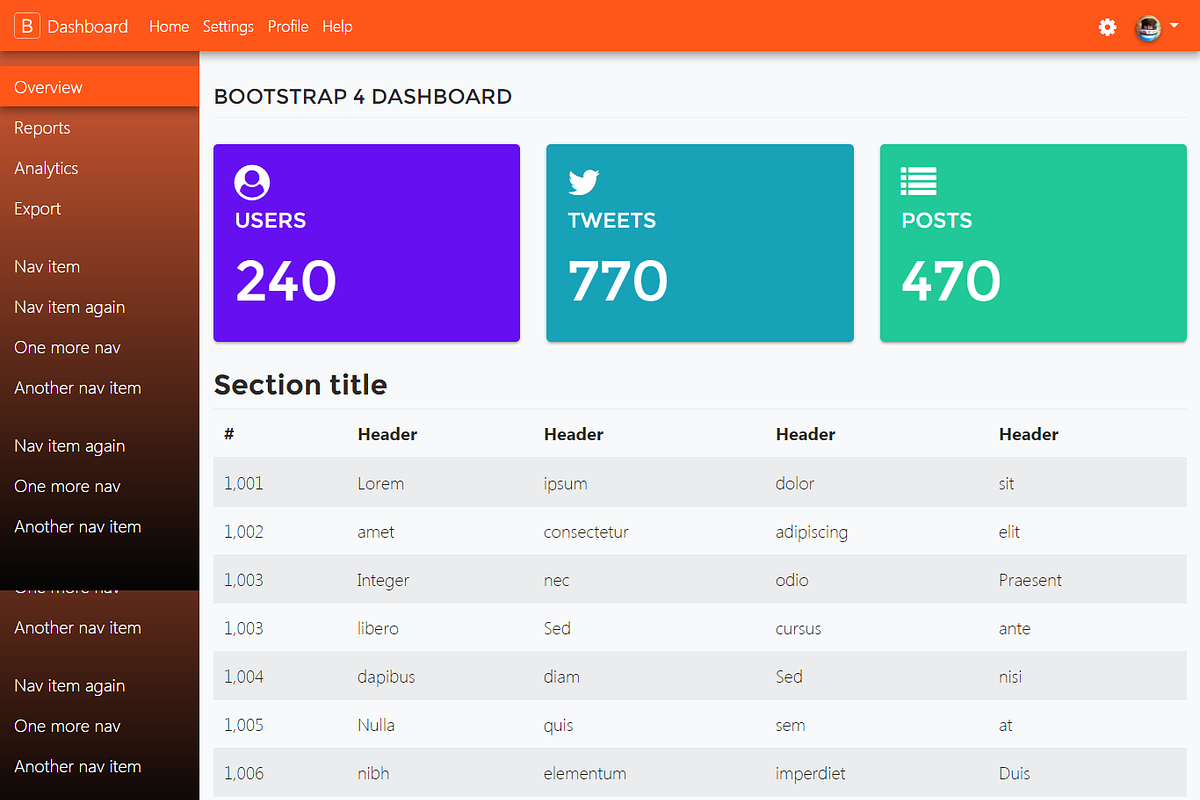Select table cell 'Nulla'
Viewport: 1200px width, 800px height.
376,725
